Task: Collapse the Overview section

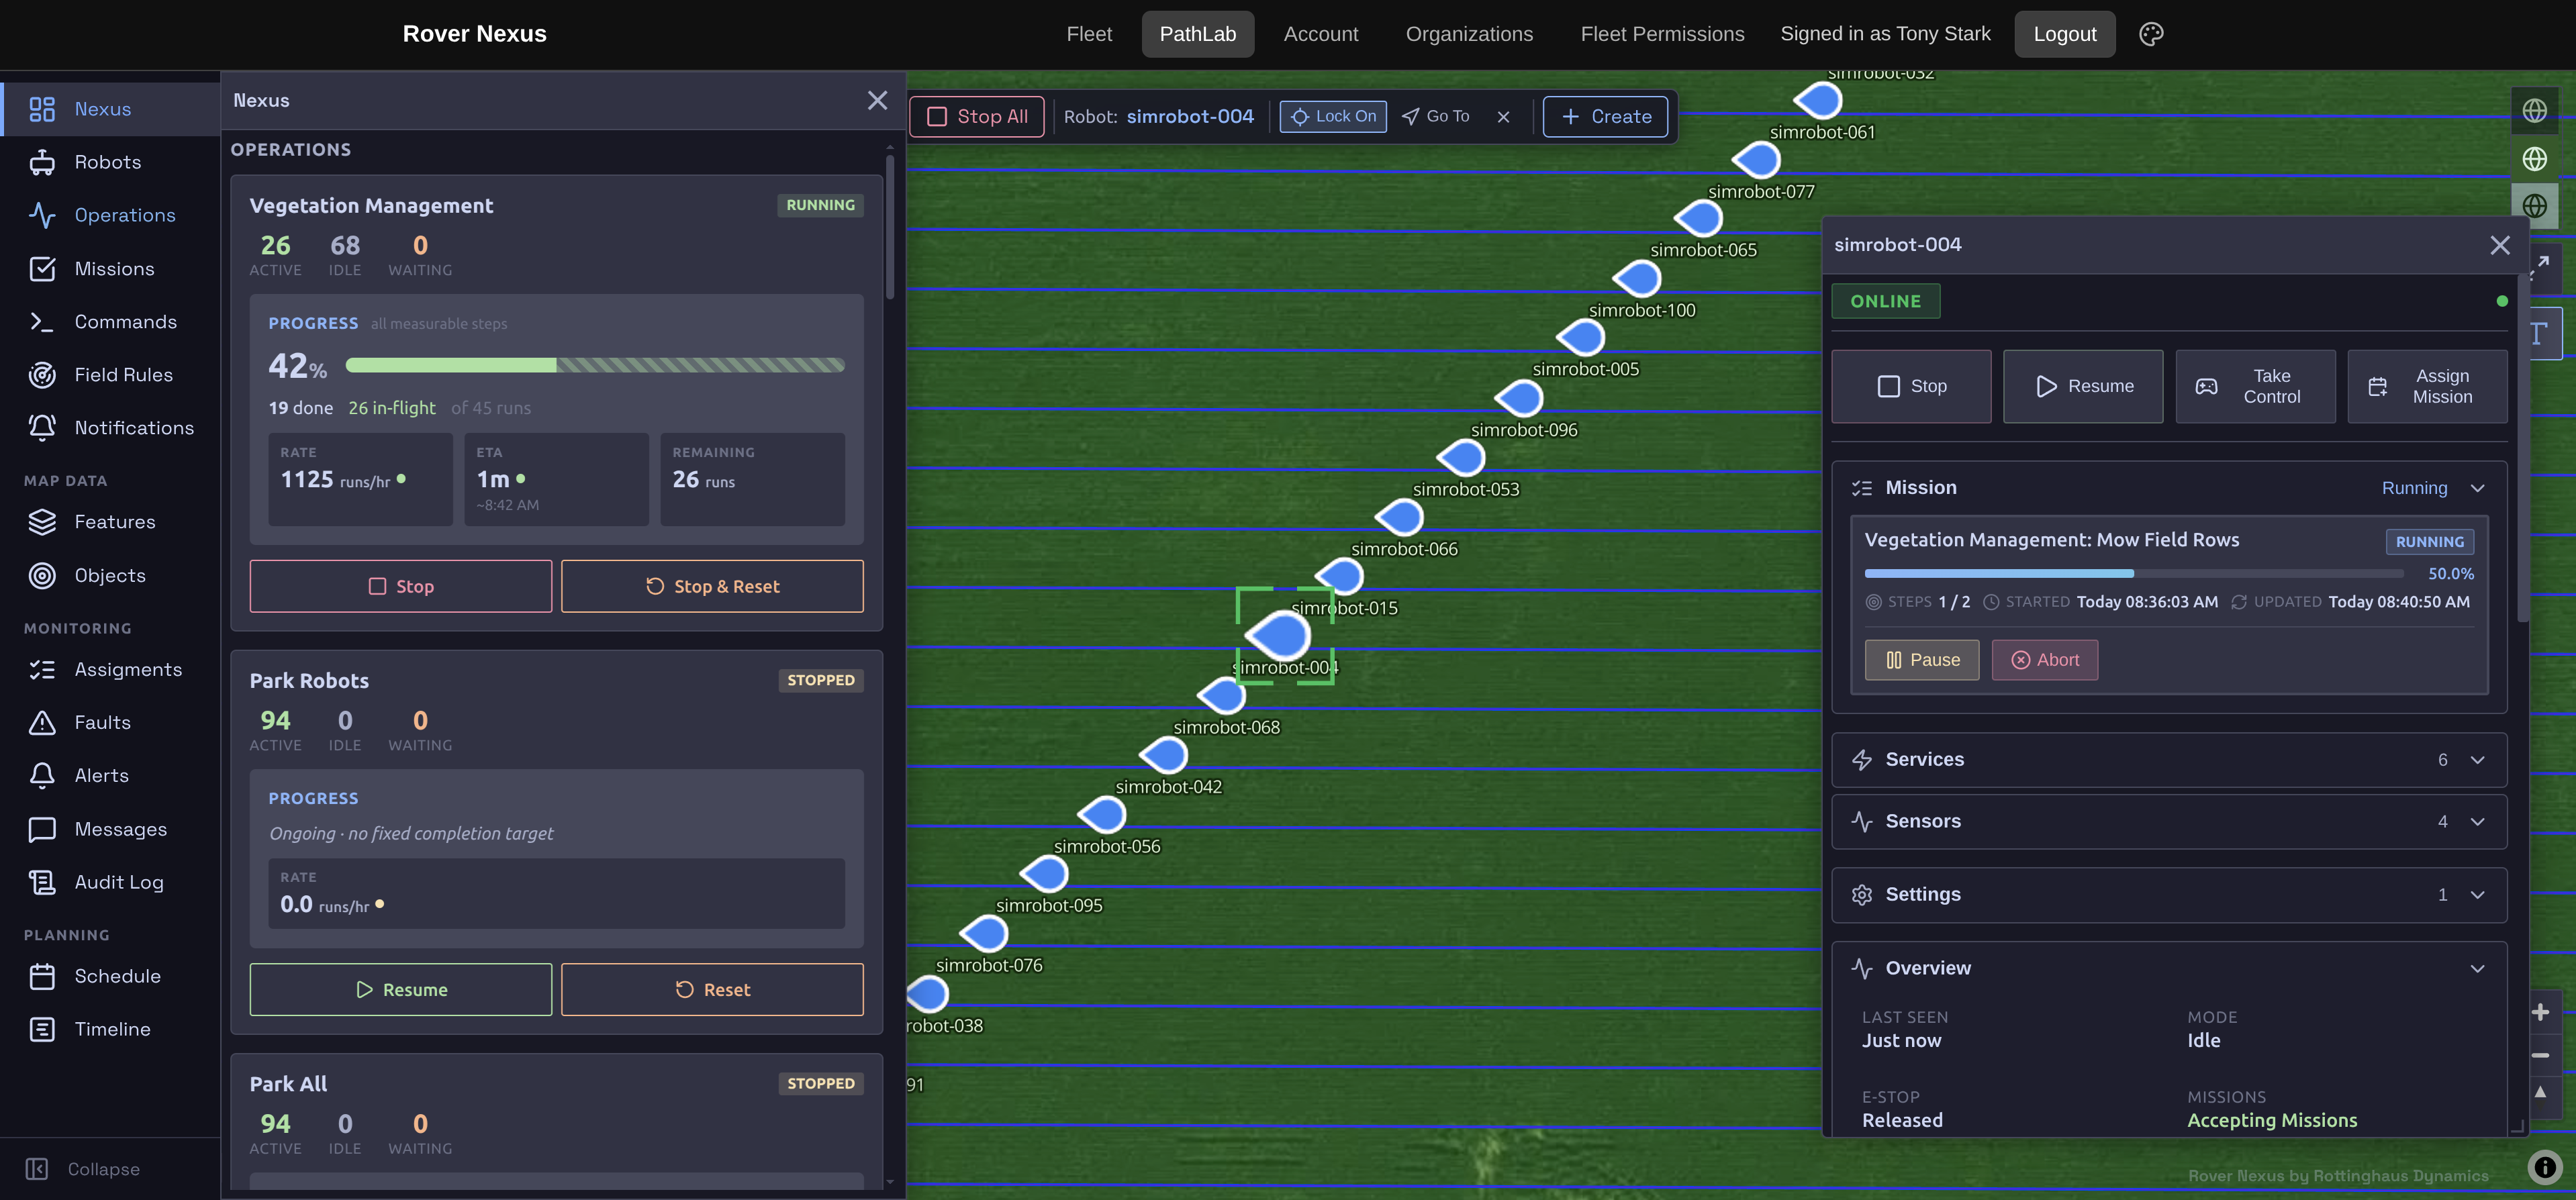Action: pos(2477,968)
